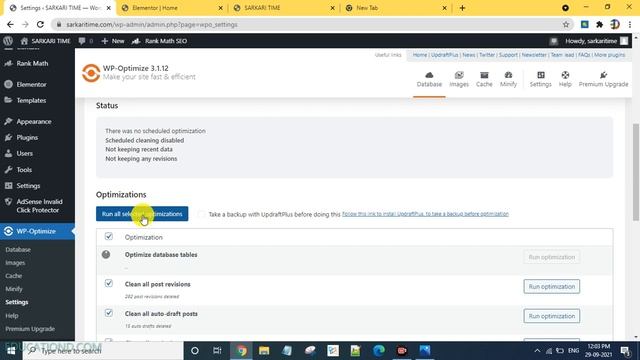
Task: Enable backup with UpdraftPlus checkbox
Action: tap(201, 214)
